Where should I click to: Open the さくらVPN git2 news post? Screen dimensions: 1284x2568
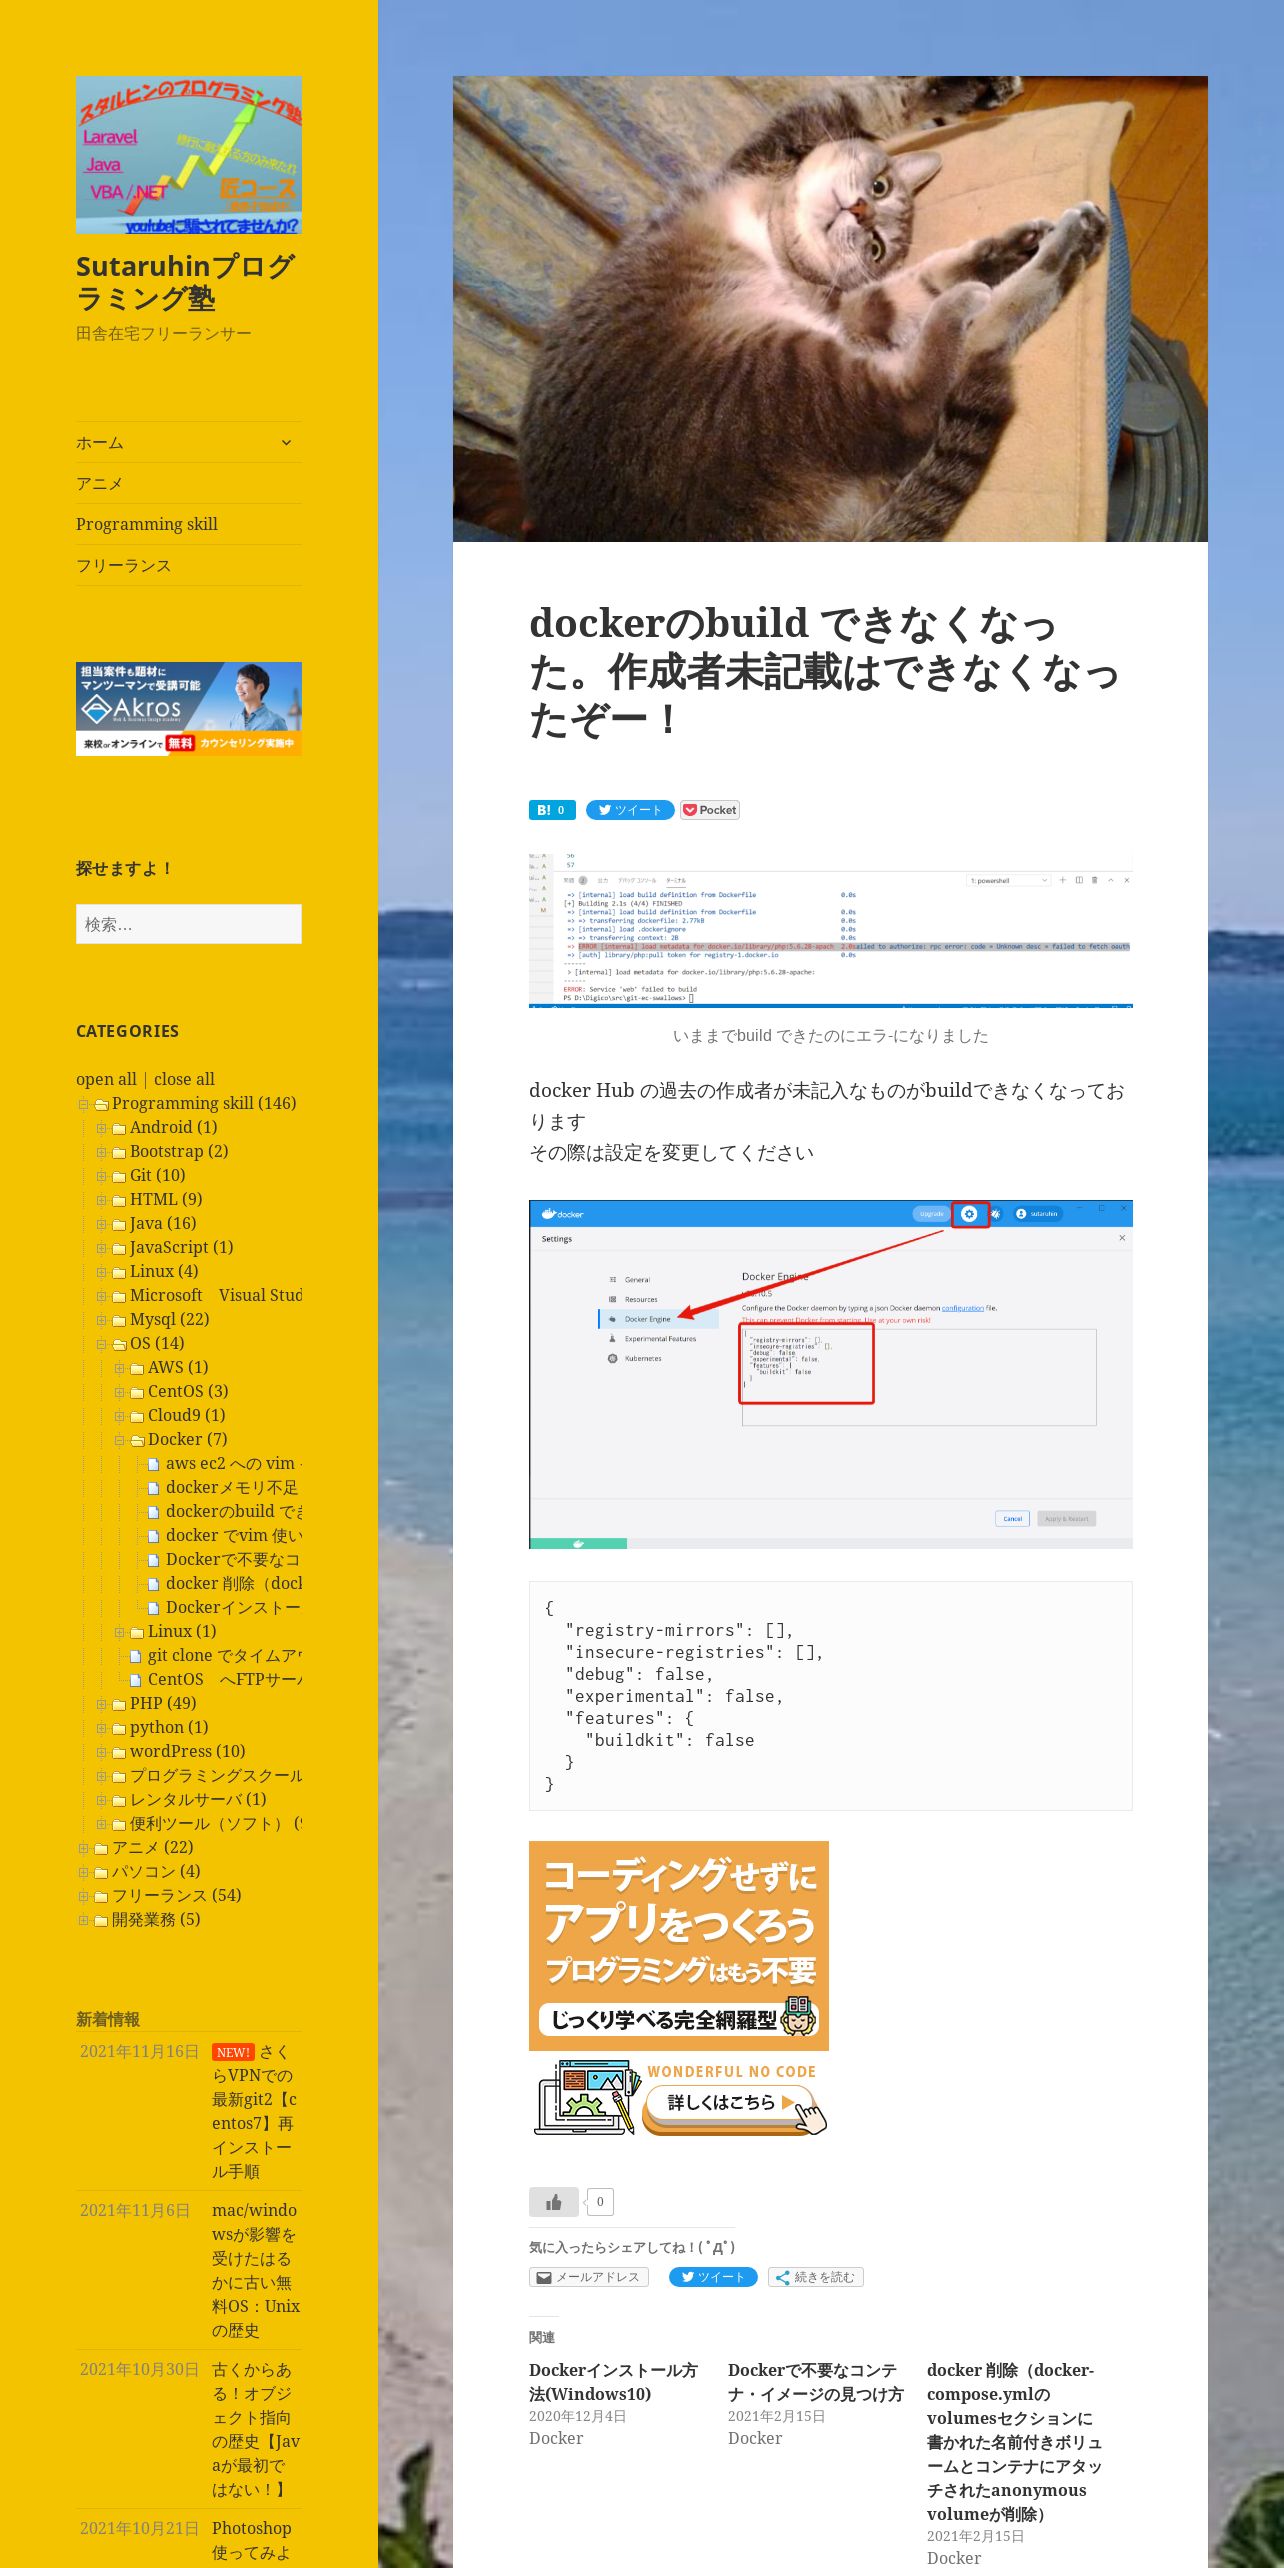255,2111
